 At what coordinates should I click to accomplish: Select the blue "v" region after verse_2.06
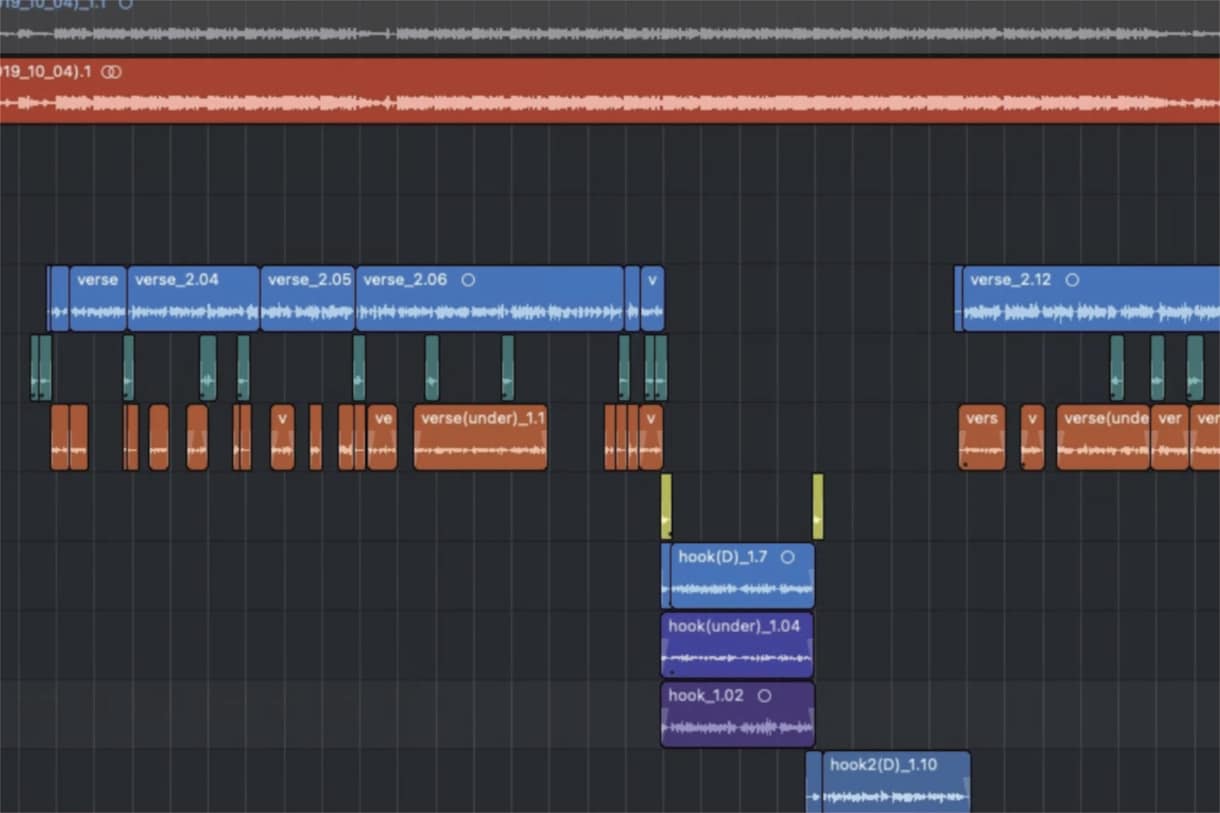tap(652, 298)
